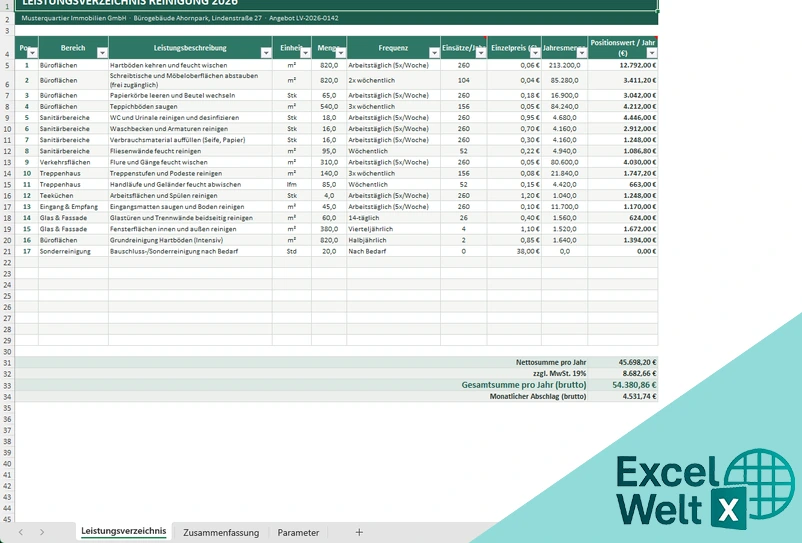Open the Positionswert / Jahr filter dropdown

[x=652, y=53]
